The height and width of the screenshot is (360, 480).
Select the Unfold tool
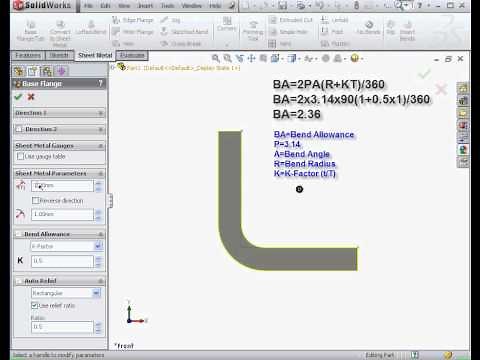(x=334, y=20)
